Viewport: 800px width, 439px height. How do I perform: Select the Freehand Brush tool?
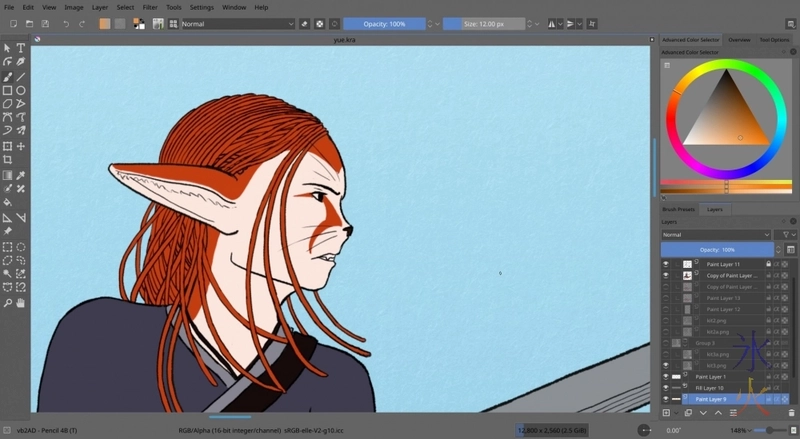(7, 76)
